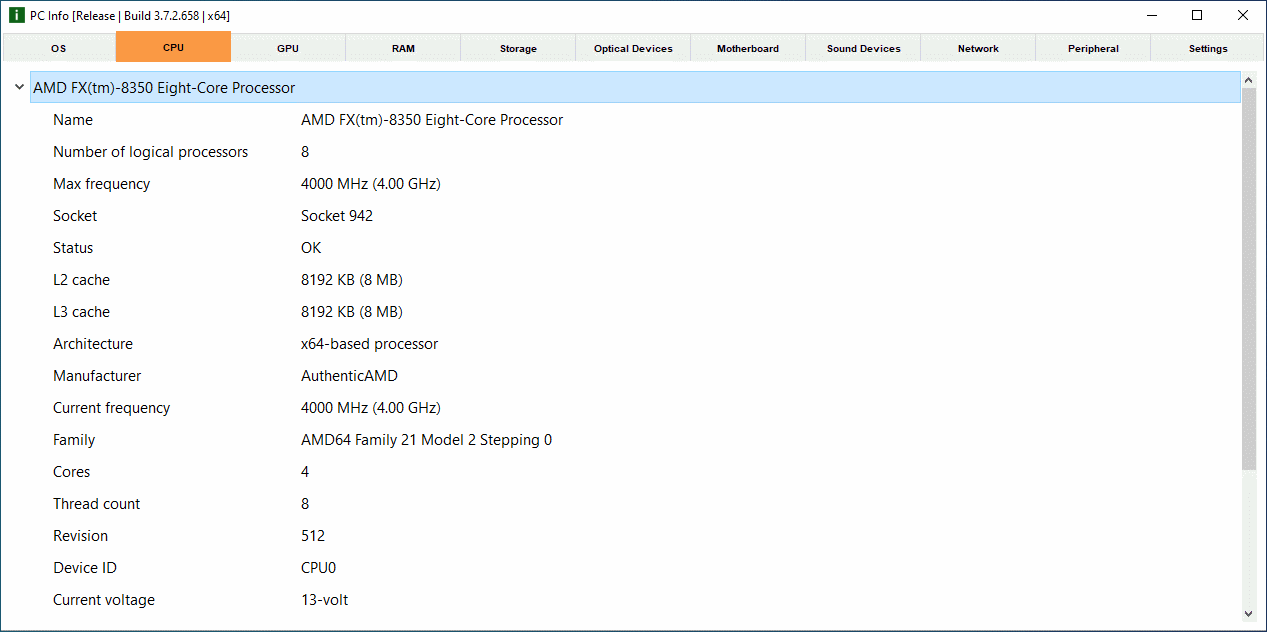The height and width of the screenshot is (632, 1267).
Task: Close the PC Info window
Action: 1243,15
